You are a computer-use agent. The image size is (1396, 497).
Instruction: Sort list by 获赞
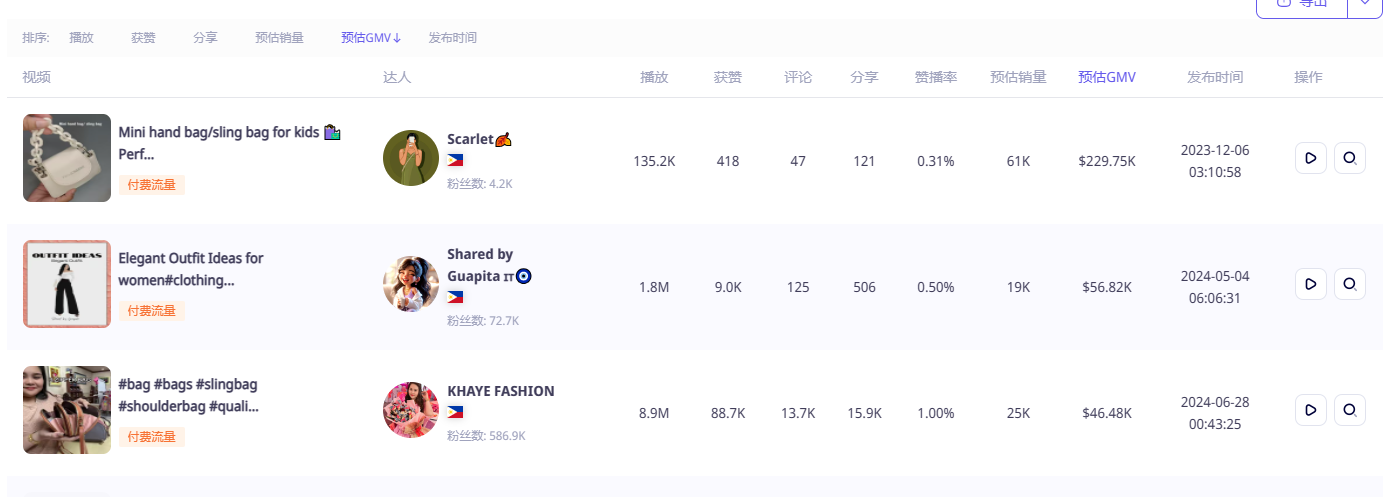coord(143,38)
